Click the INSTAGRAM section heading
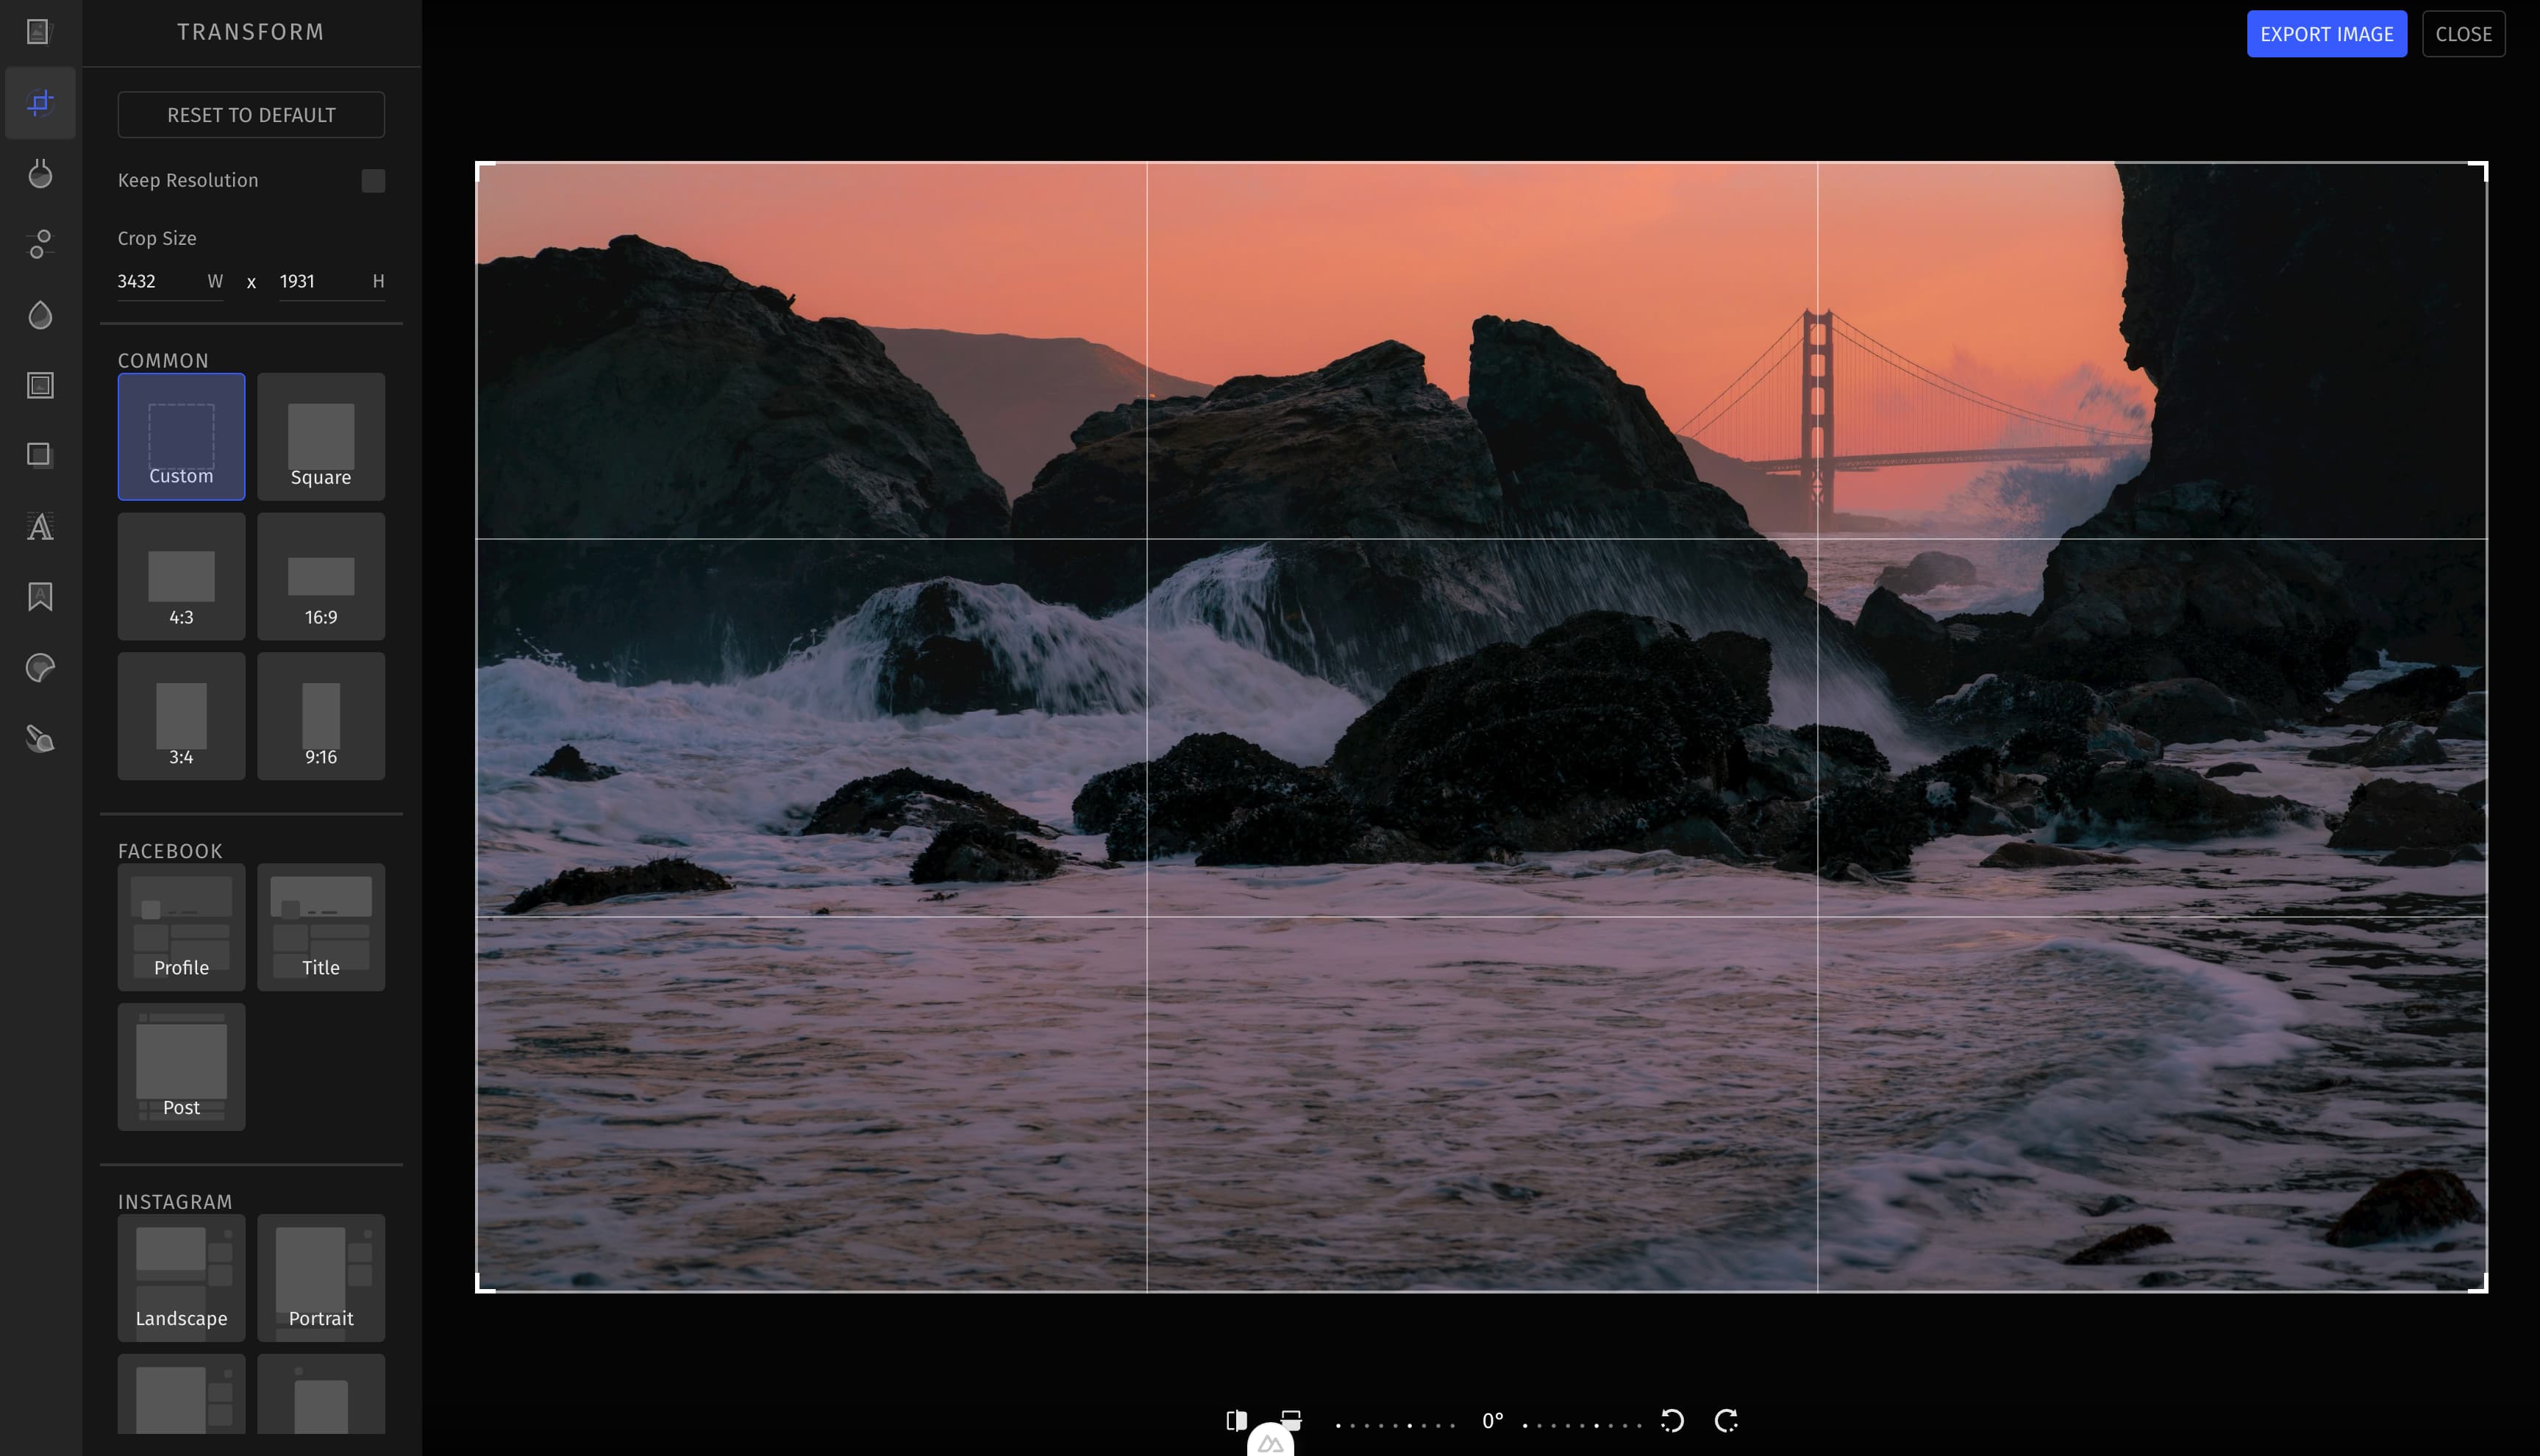 click(175, 1202)
